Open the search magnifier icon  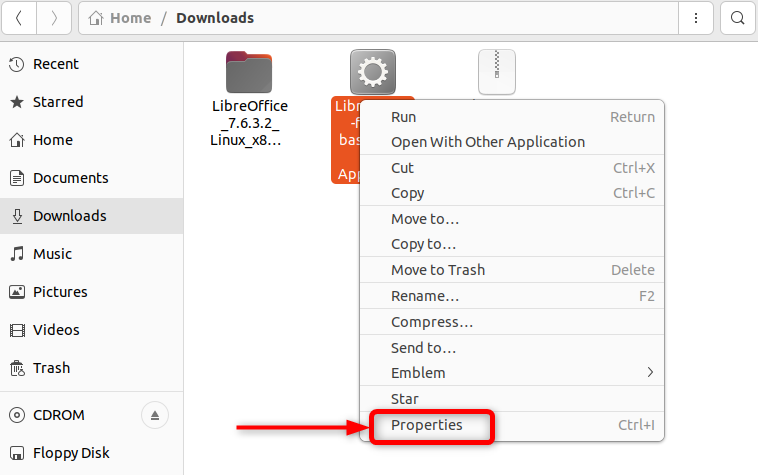point(738,18)
